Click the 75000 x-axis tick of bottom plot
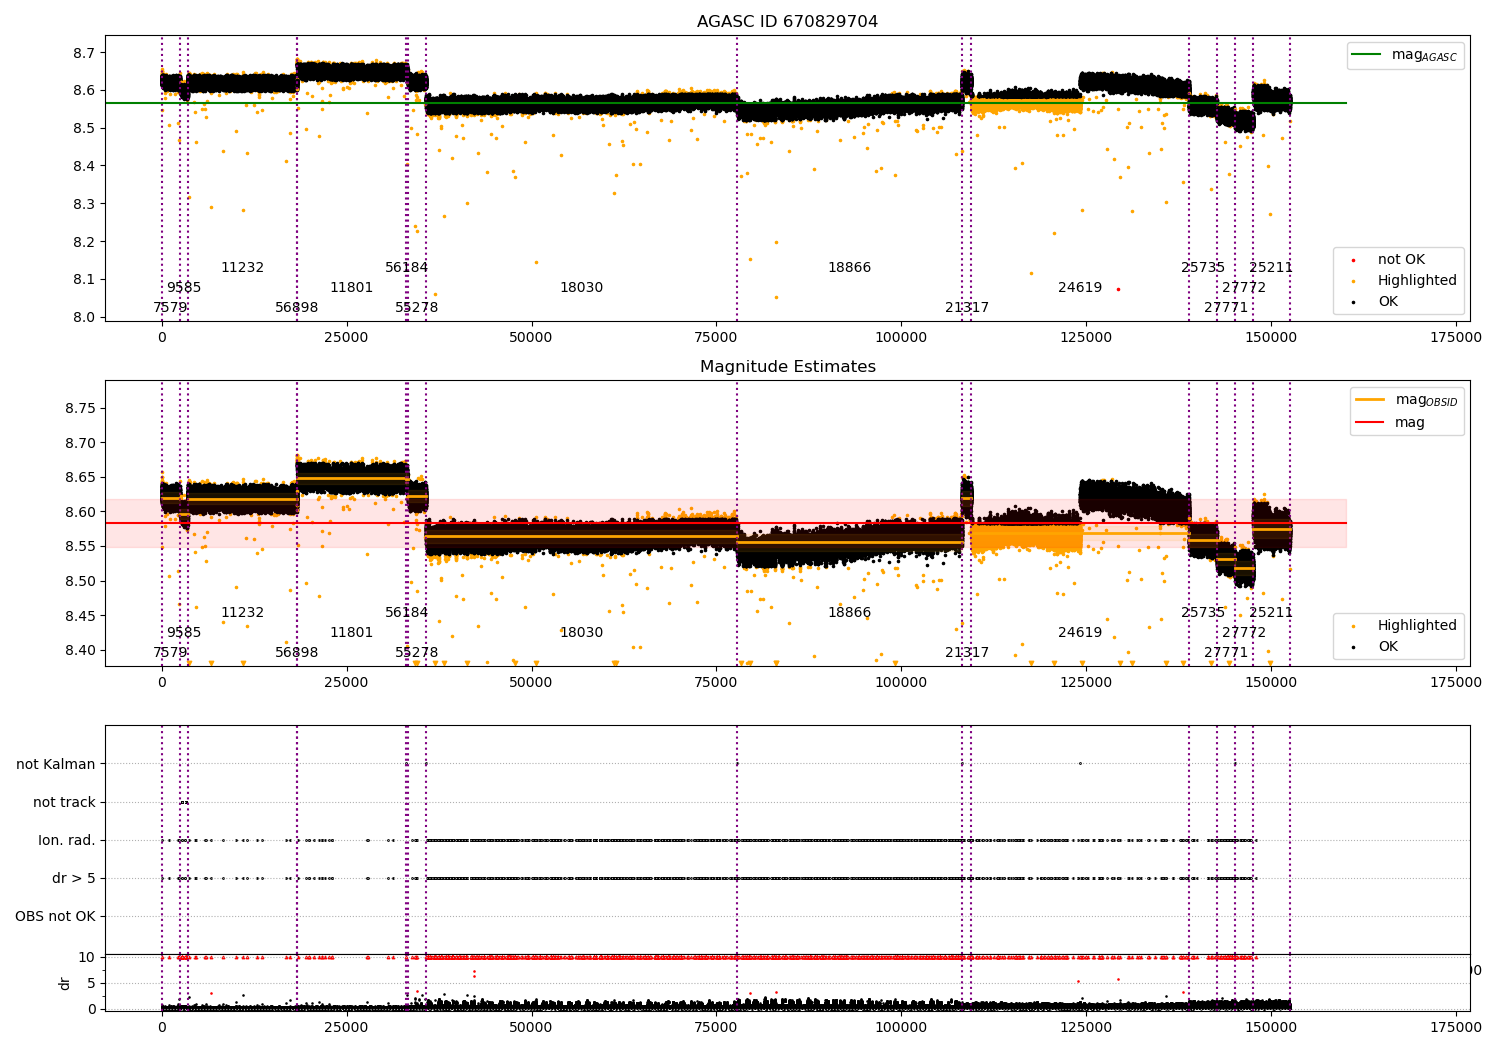Screen dimensions: 1500x1050 tap(716, 1027)
